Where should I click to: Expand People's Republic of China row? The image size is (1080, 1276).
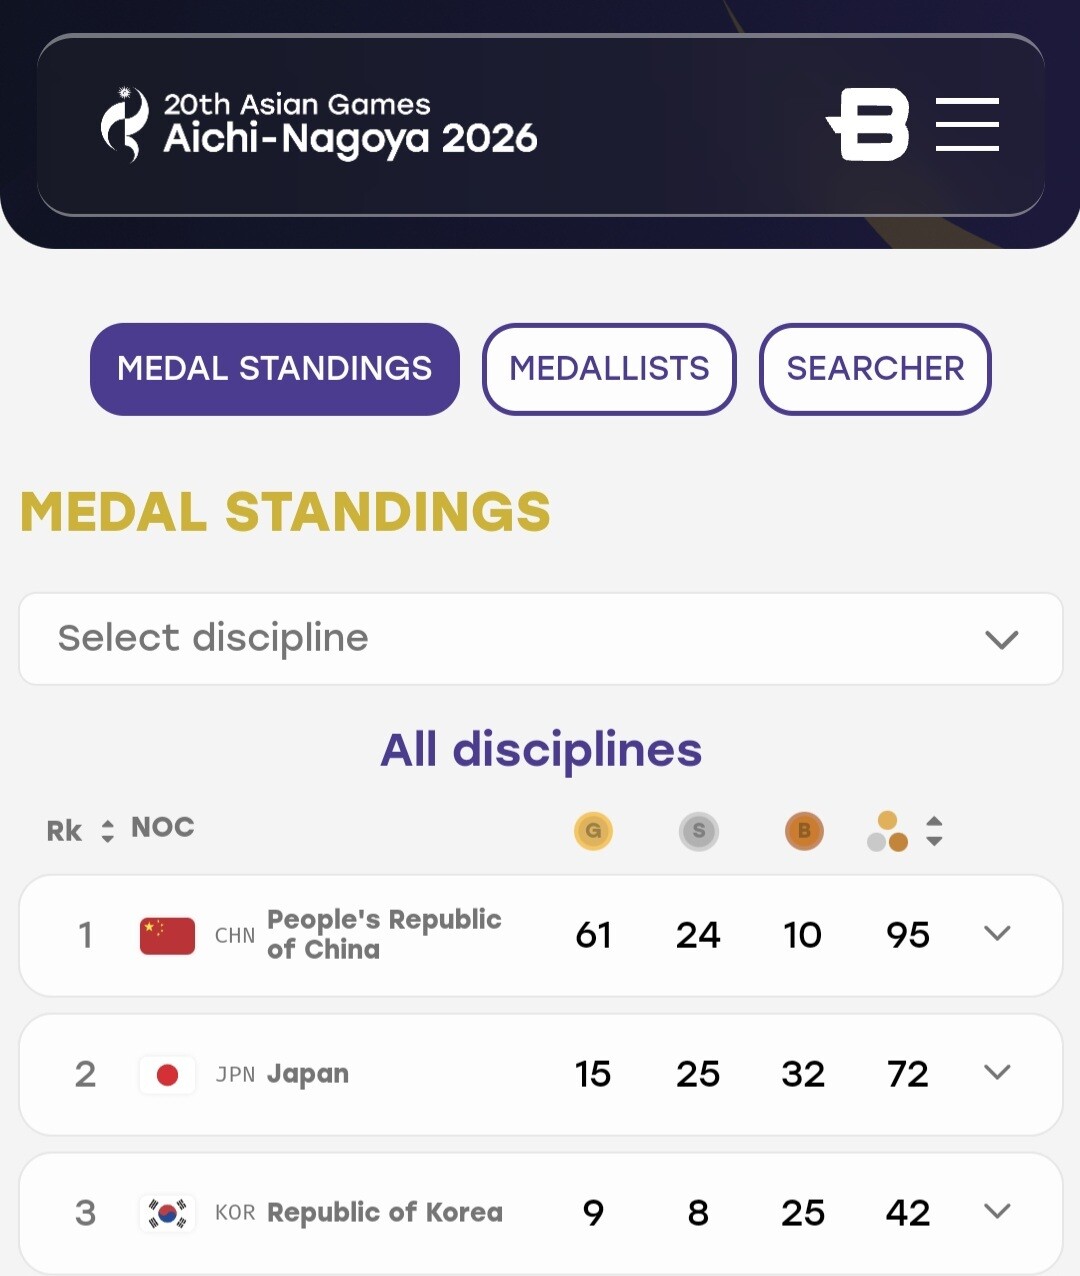point(997,934)
